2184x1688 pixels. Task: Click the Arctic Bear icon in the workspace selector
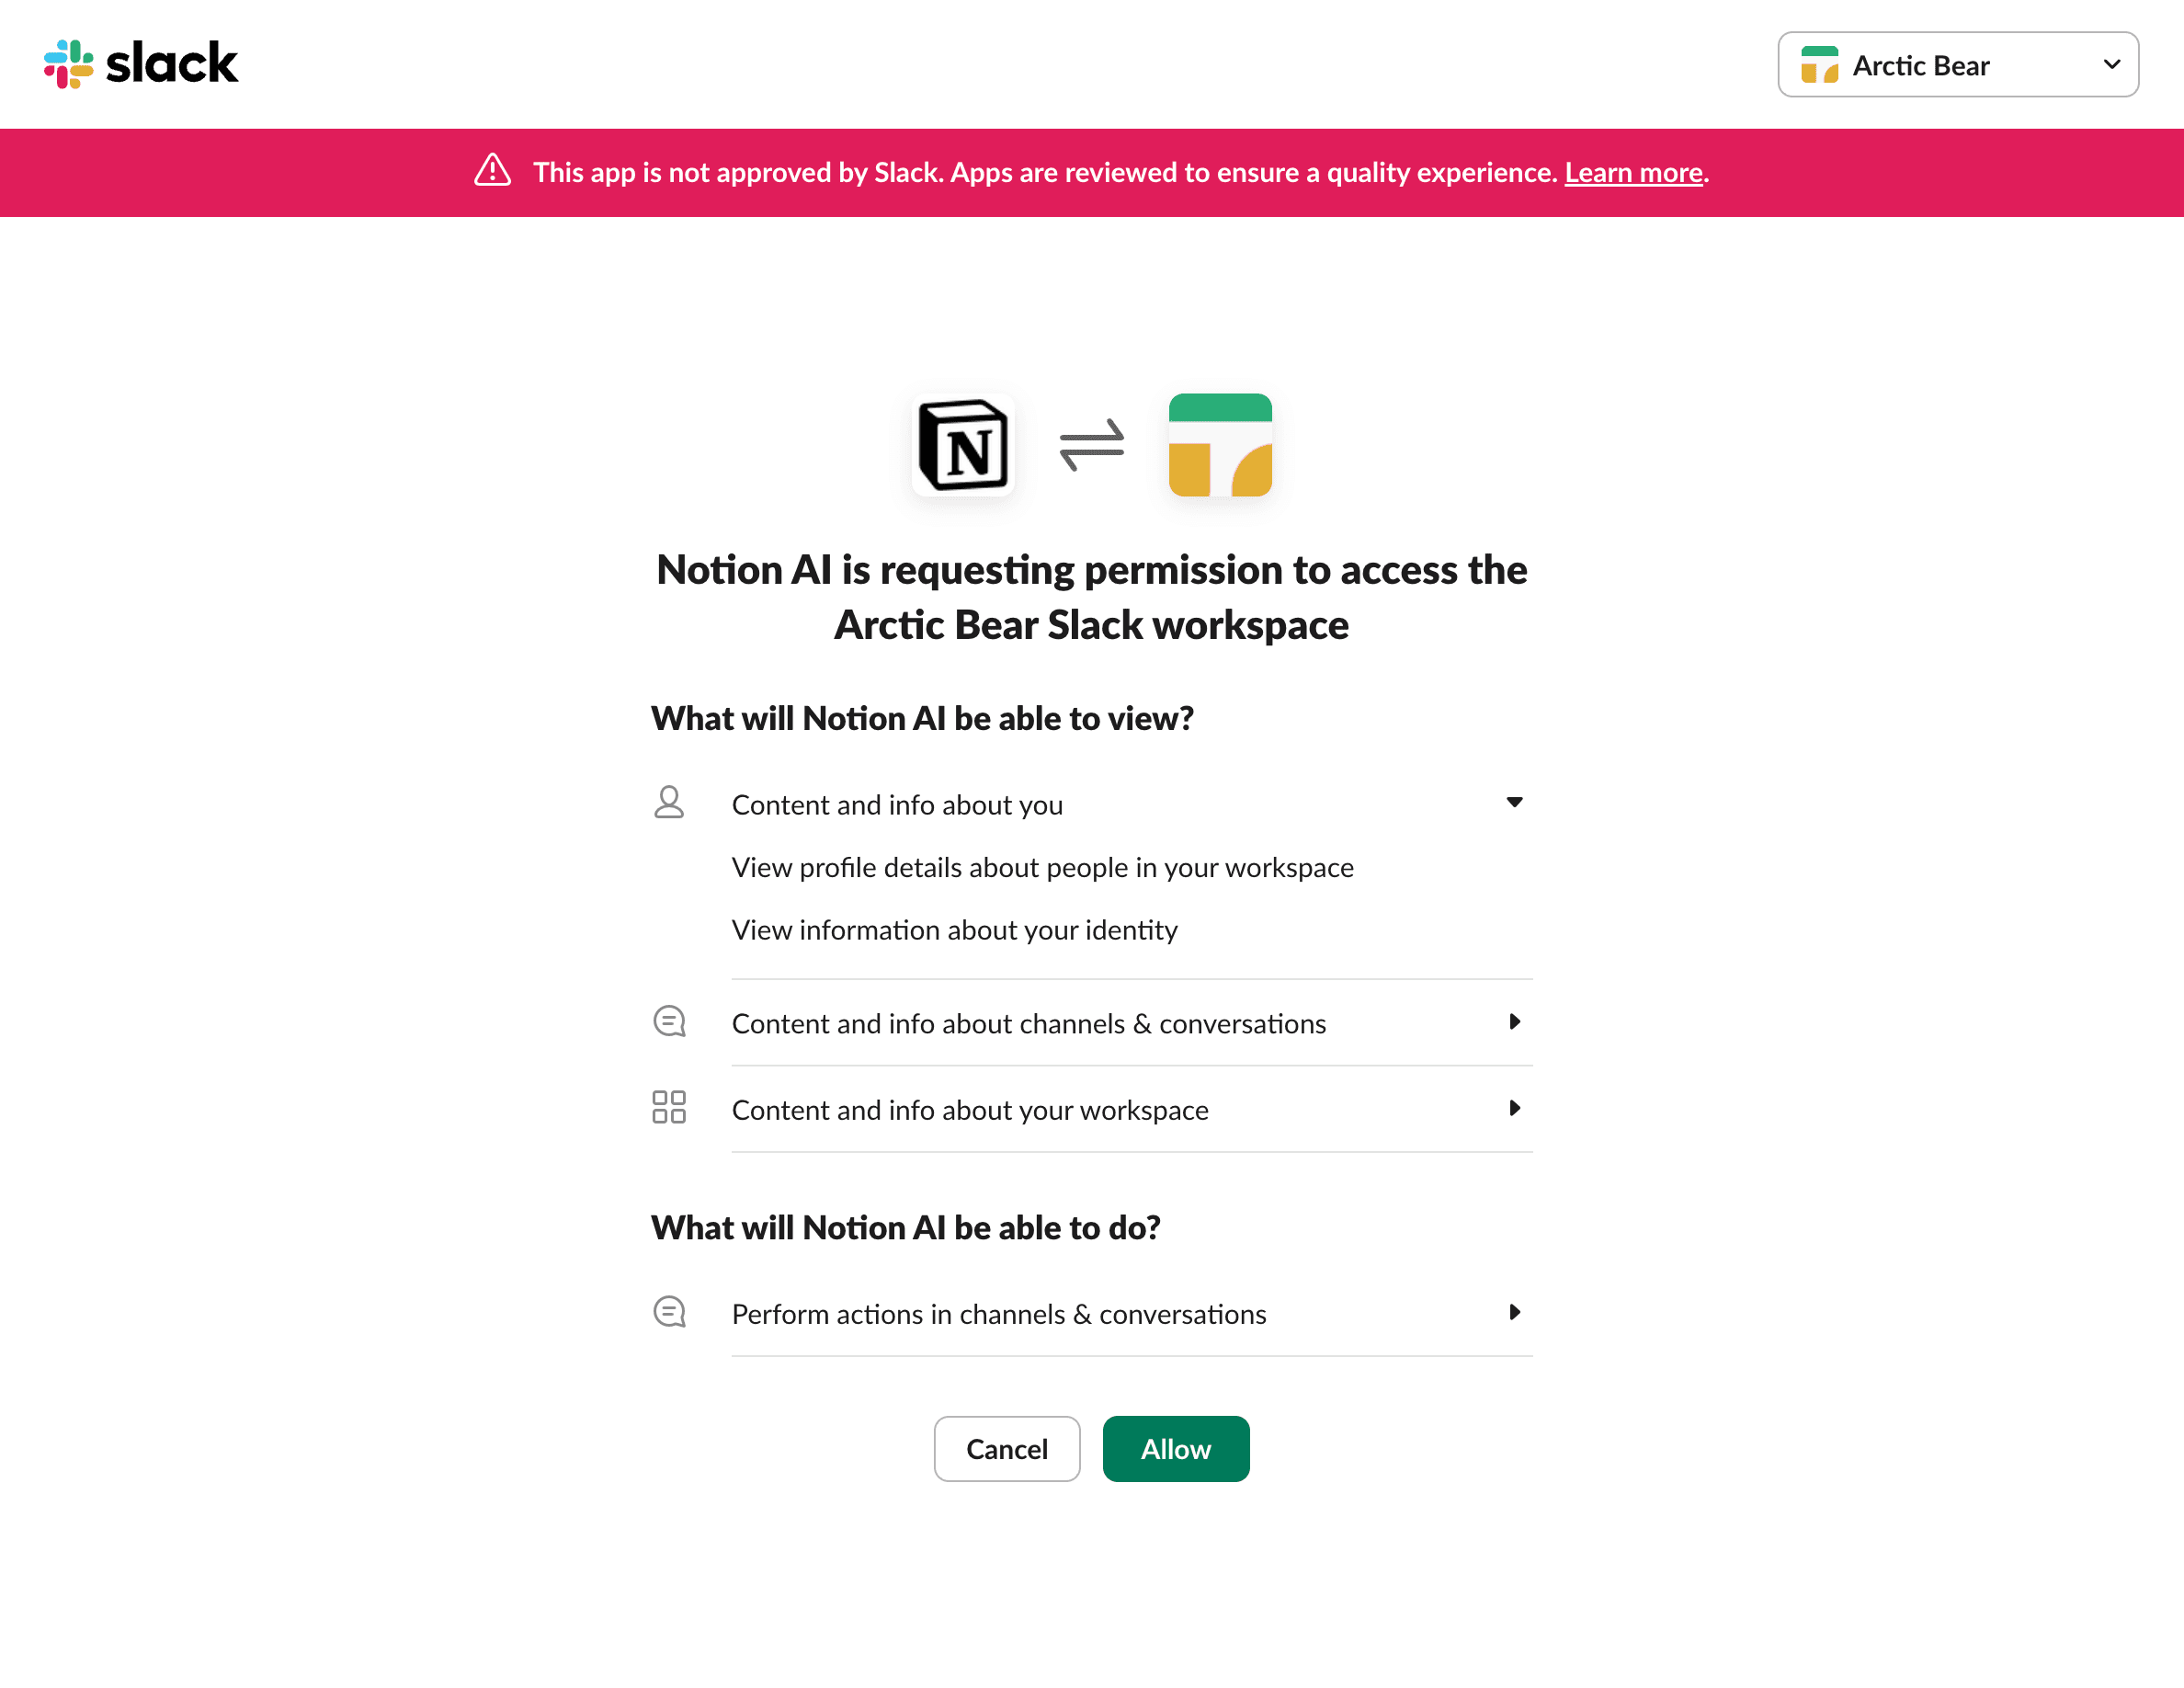[x=1820, y=64]
